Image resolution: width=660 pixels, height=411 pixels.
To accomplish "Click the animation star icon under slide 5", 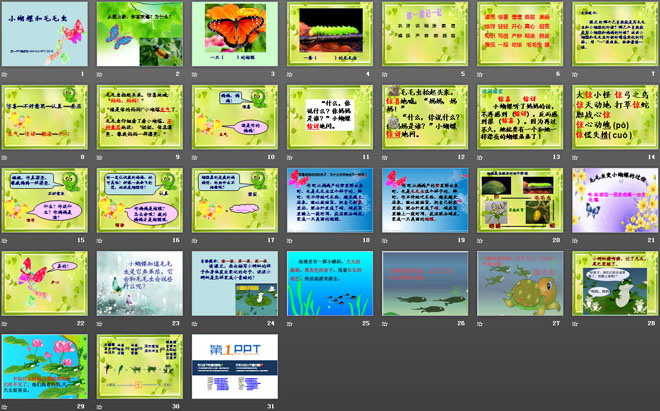I will [385, 75].
